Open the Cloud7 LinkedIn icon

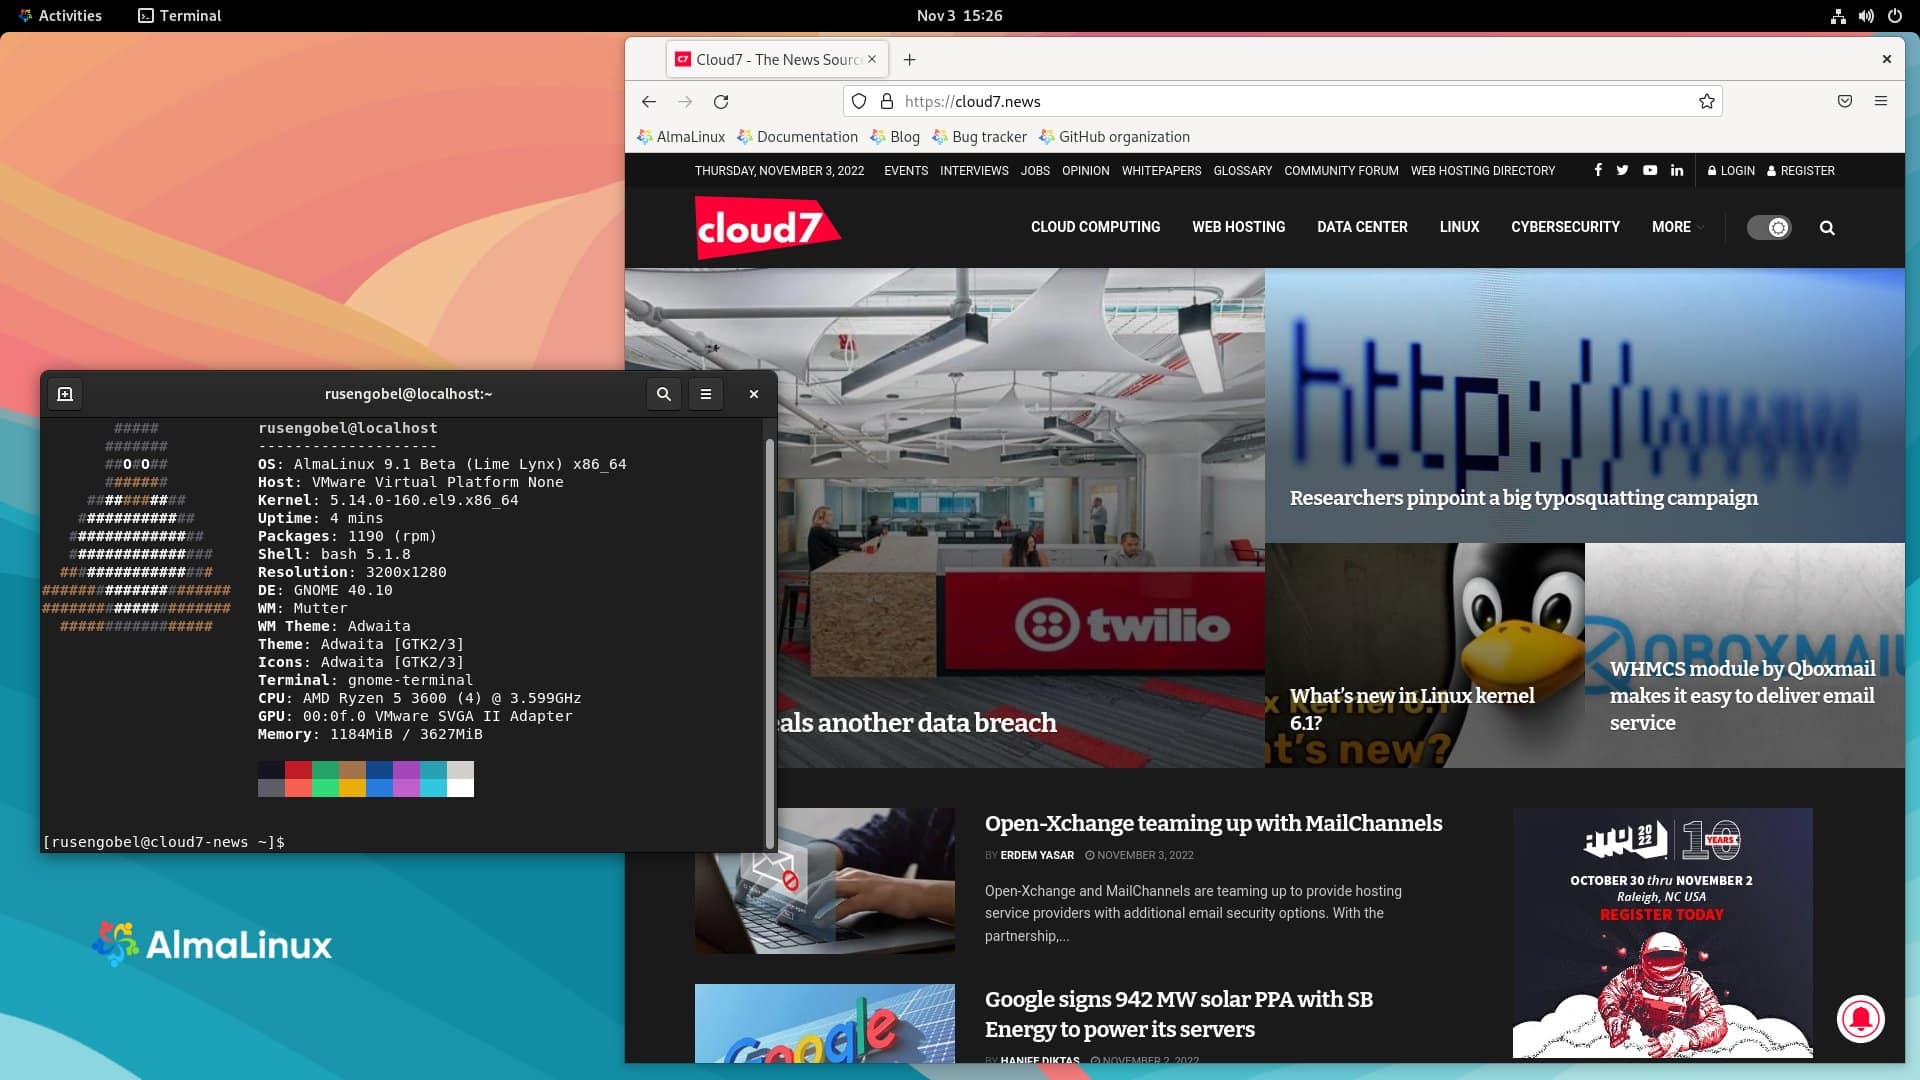[x=1677, y=170]
